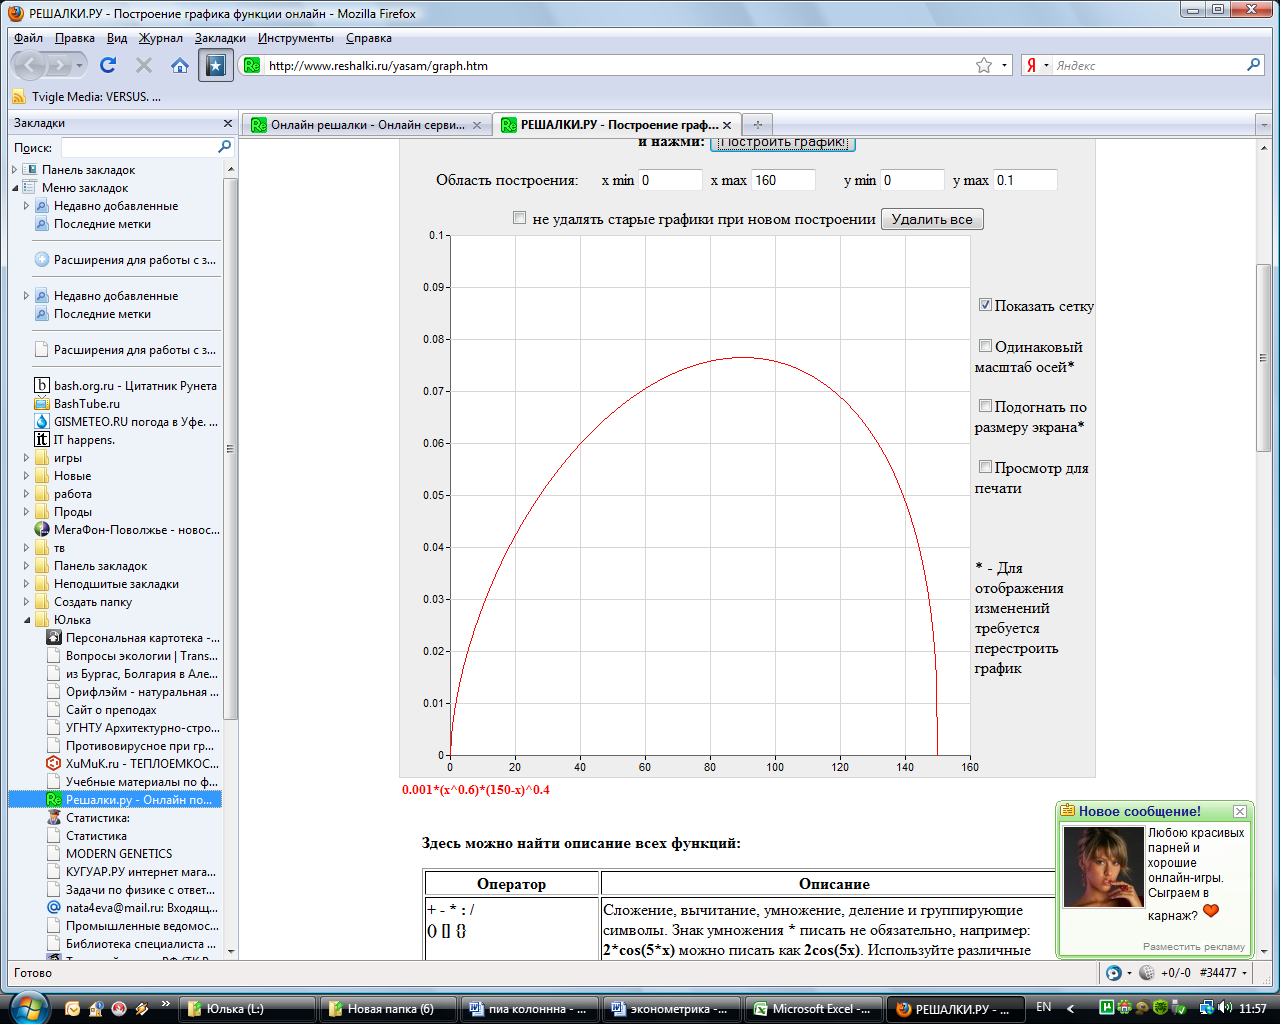
Task: Open the МегаФон-Поволжье bookmark
Action: coord(125,529)
